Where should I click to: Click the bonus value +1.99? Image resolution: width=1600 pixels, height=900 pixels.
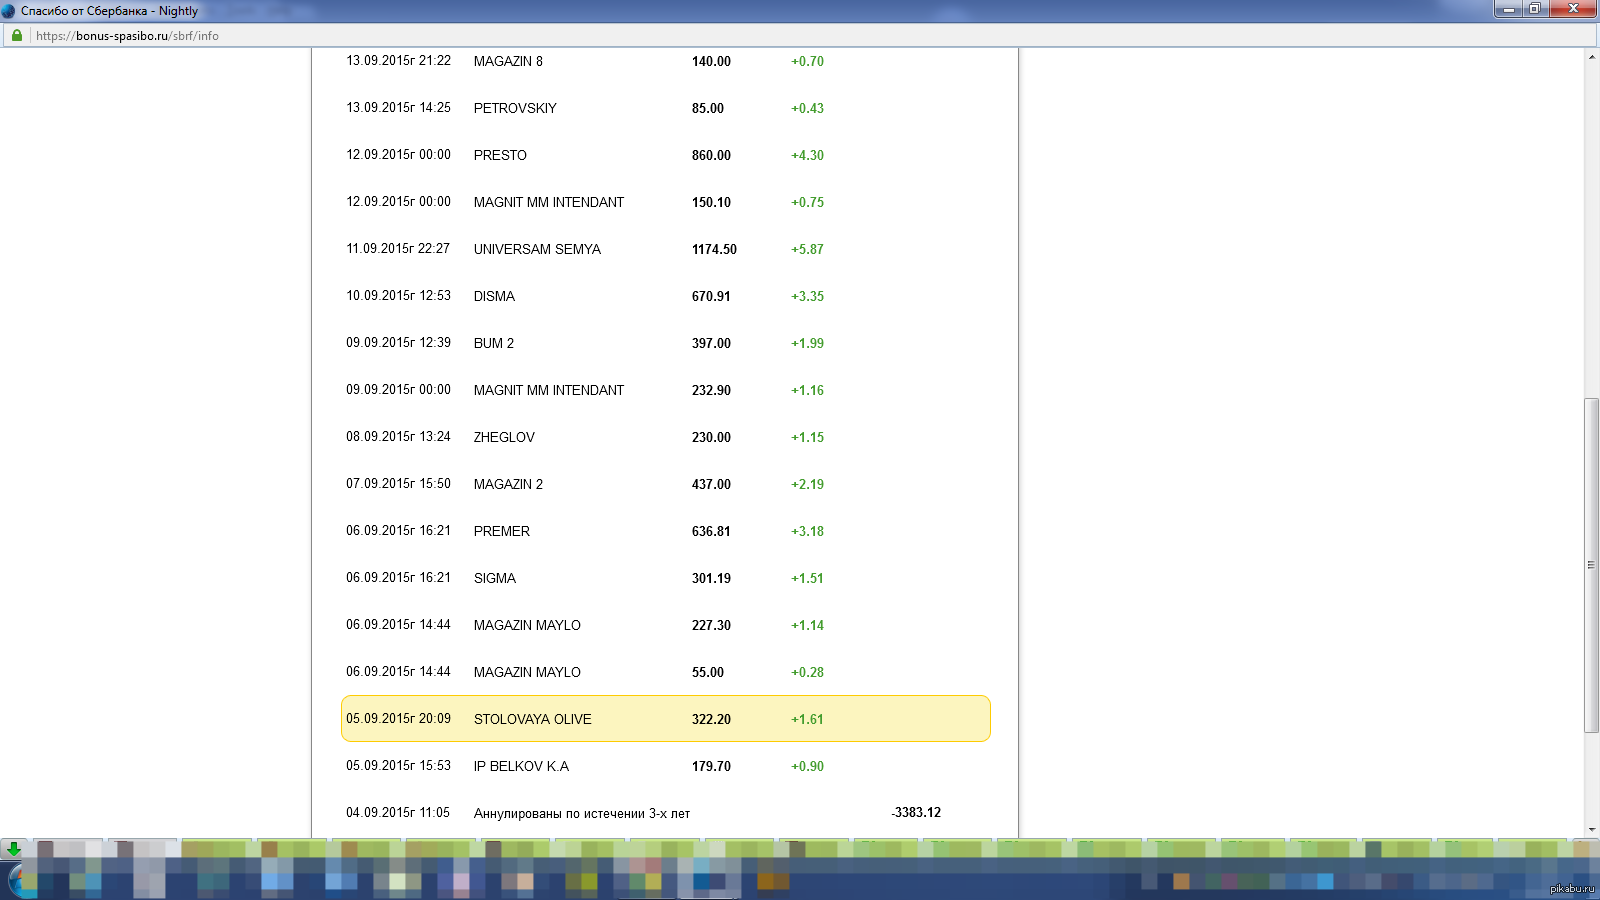point(807,343)
